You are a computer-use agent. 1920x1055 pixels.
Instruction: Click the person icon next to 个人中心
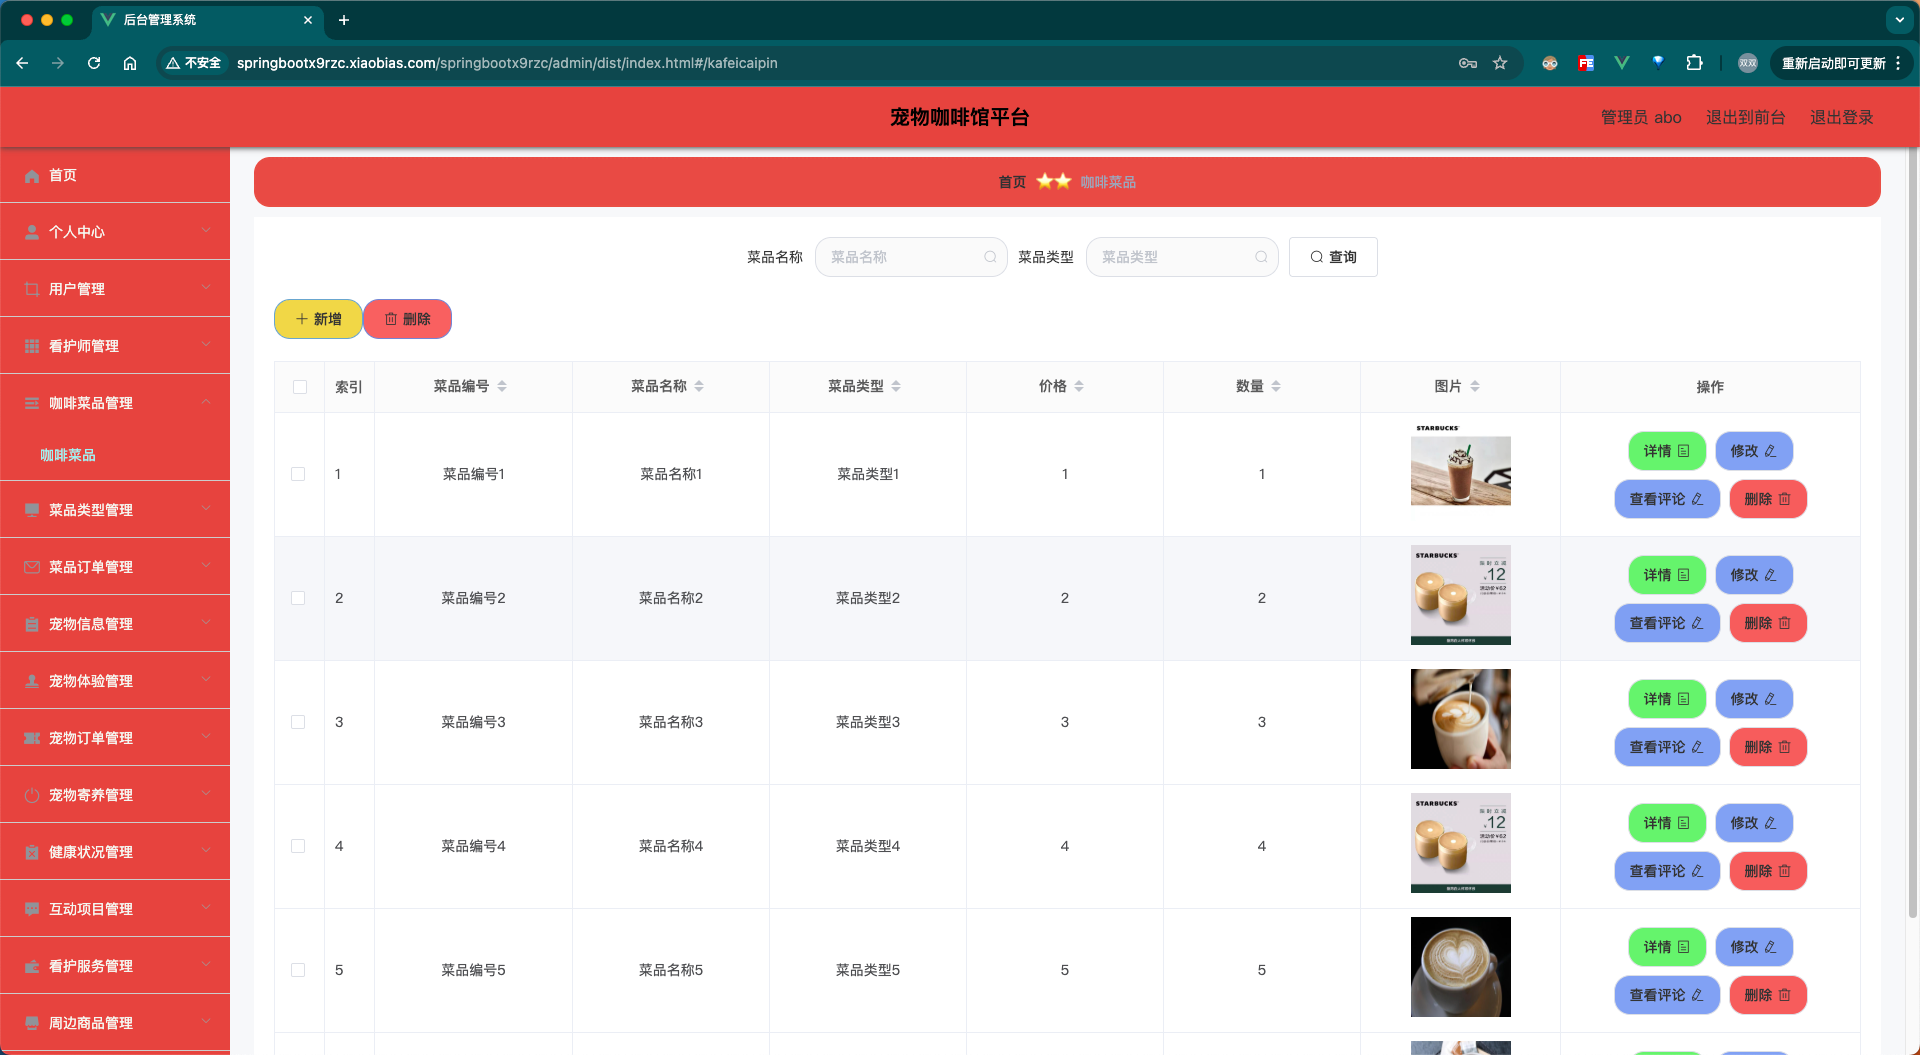point(32,232)
